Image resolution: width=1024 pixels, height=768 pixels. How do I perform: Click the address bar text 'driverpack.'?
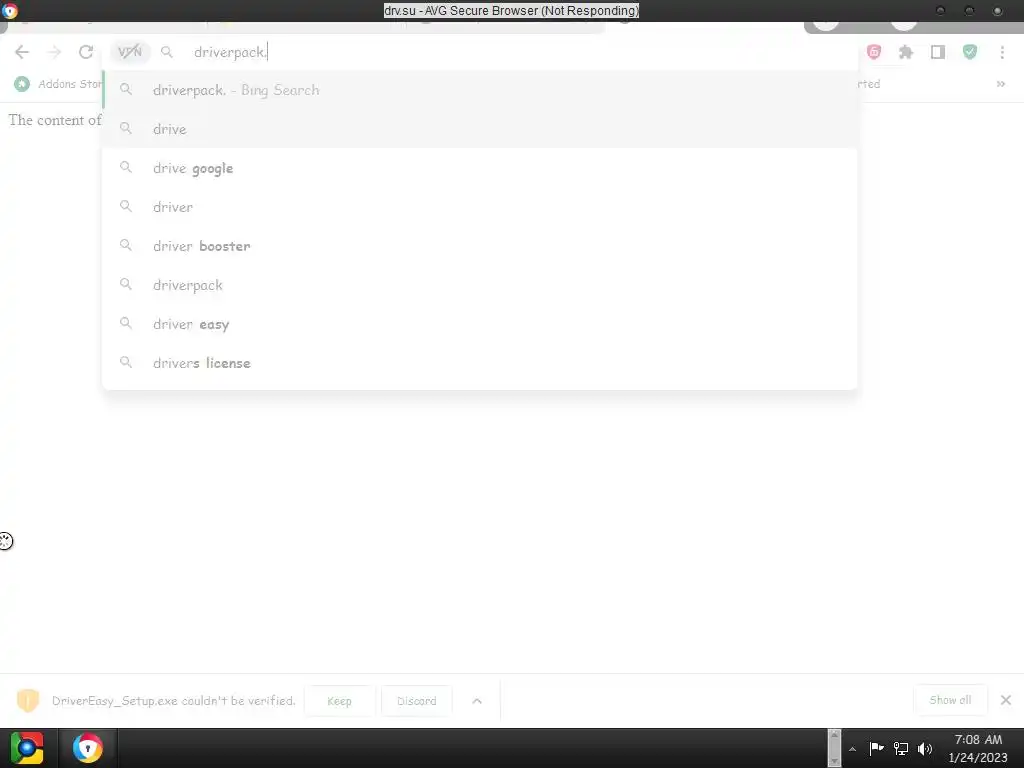point(231,52)
